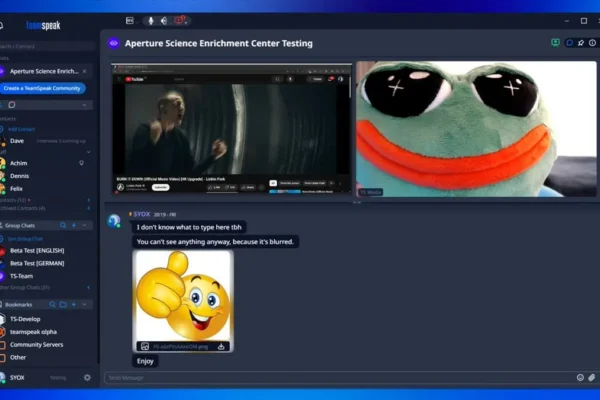
Task: Add a new group chat with plus
Action: (73, 226)
